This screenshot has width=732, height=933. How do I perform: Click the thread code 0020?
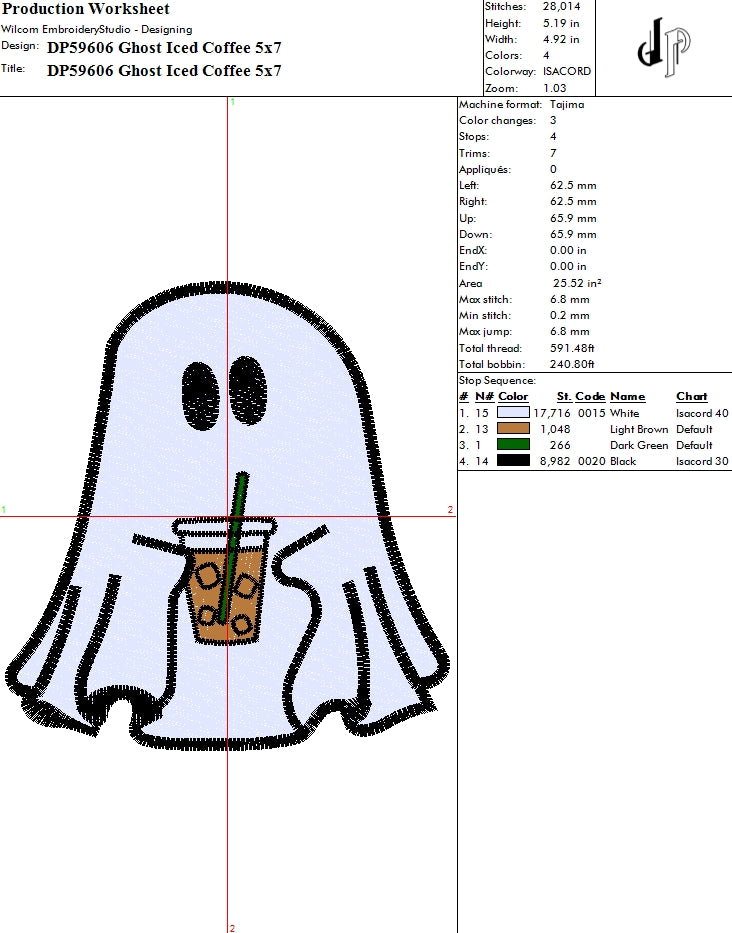[592, 461]
